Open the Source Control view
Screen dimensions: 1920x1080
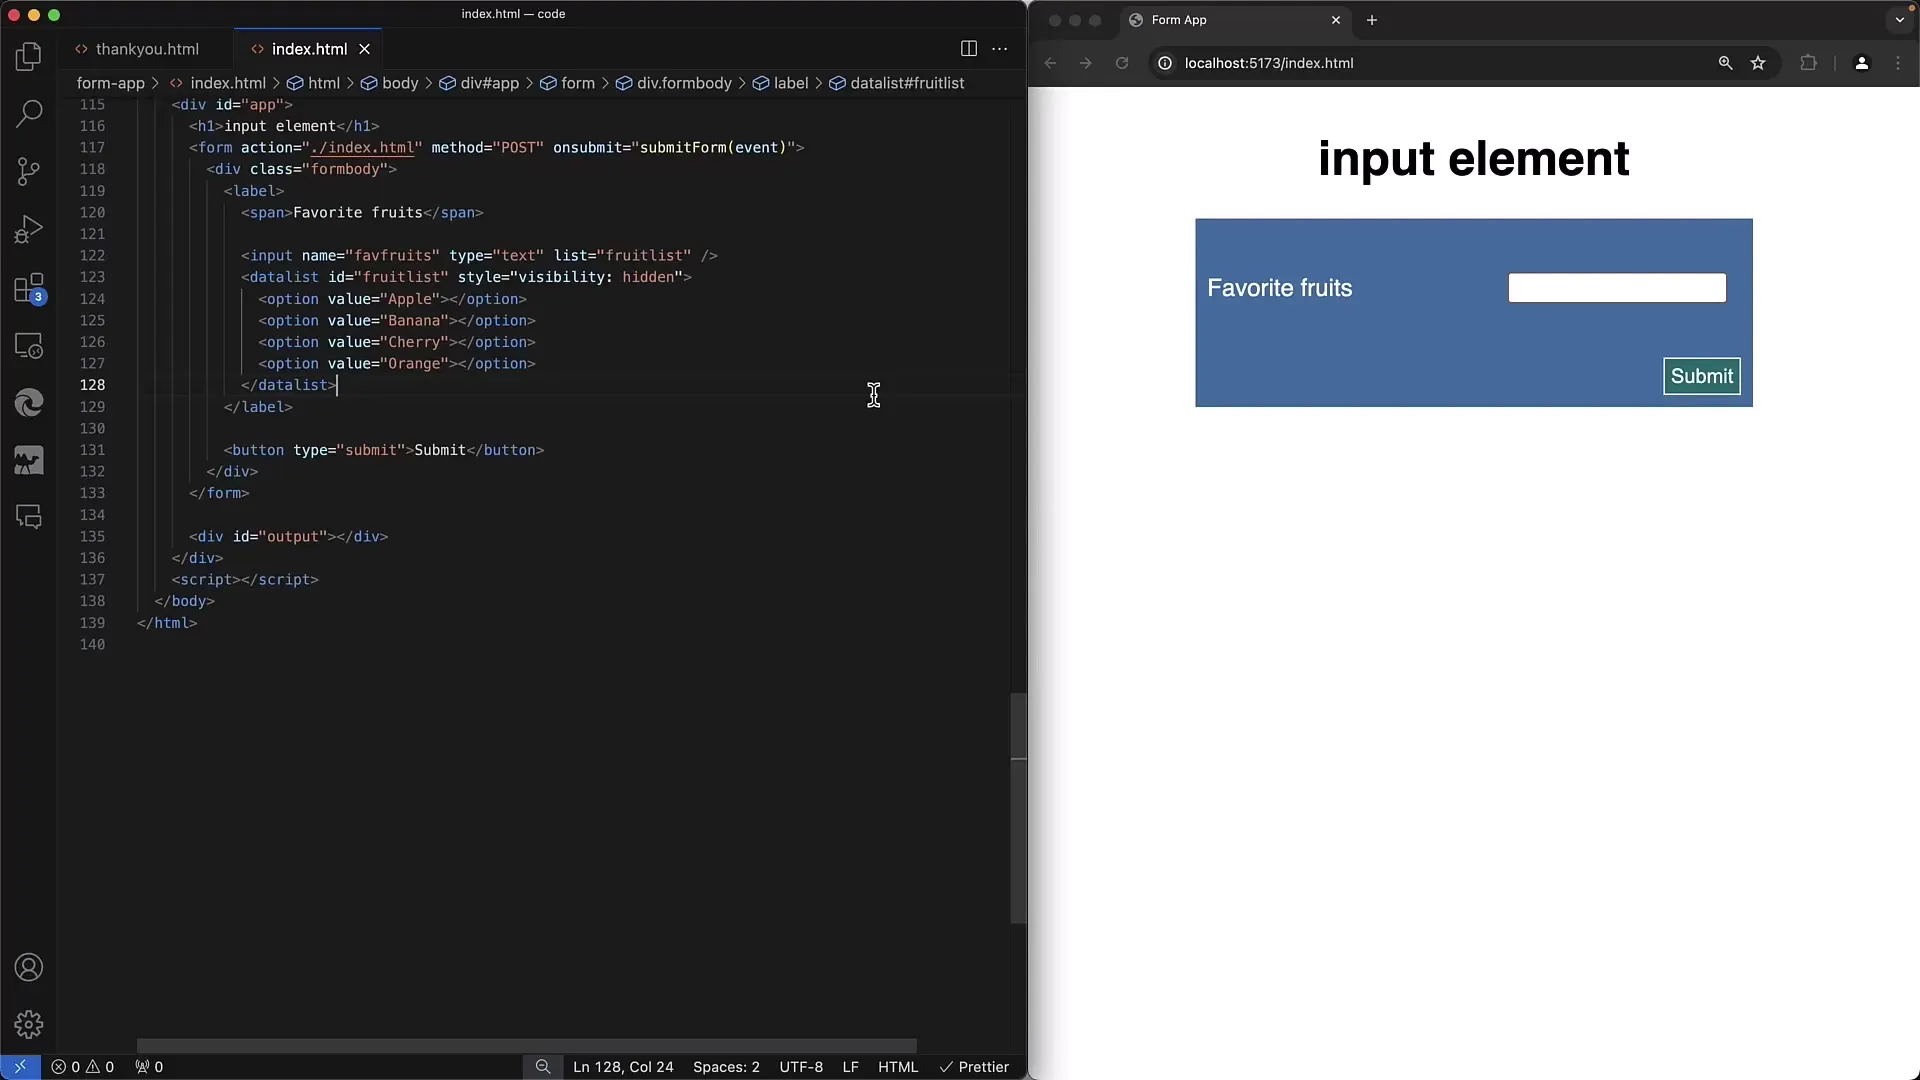point(29,171)
